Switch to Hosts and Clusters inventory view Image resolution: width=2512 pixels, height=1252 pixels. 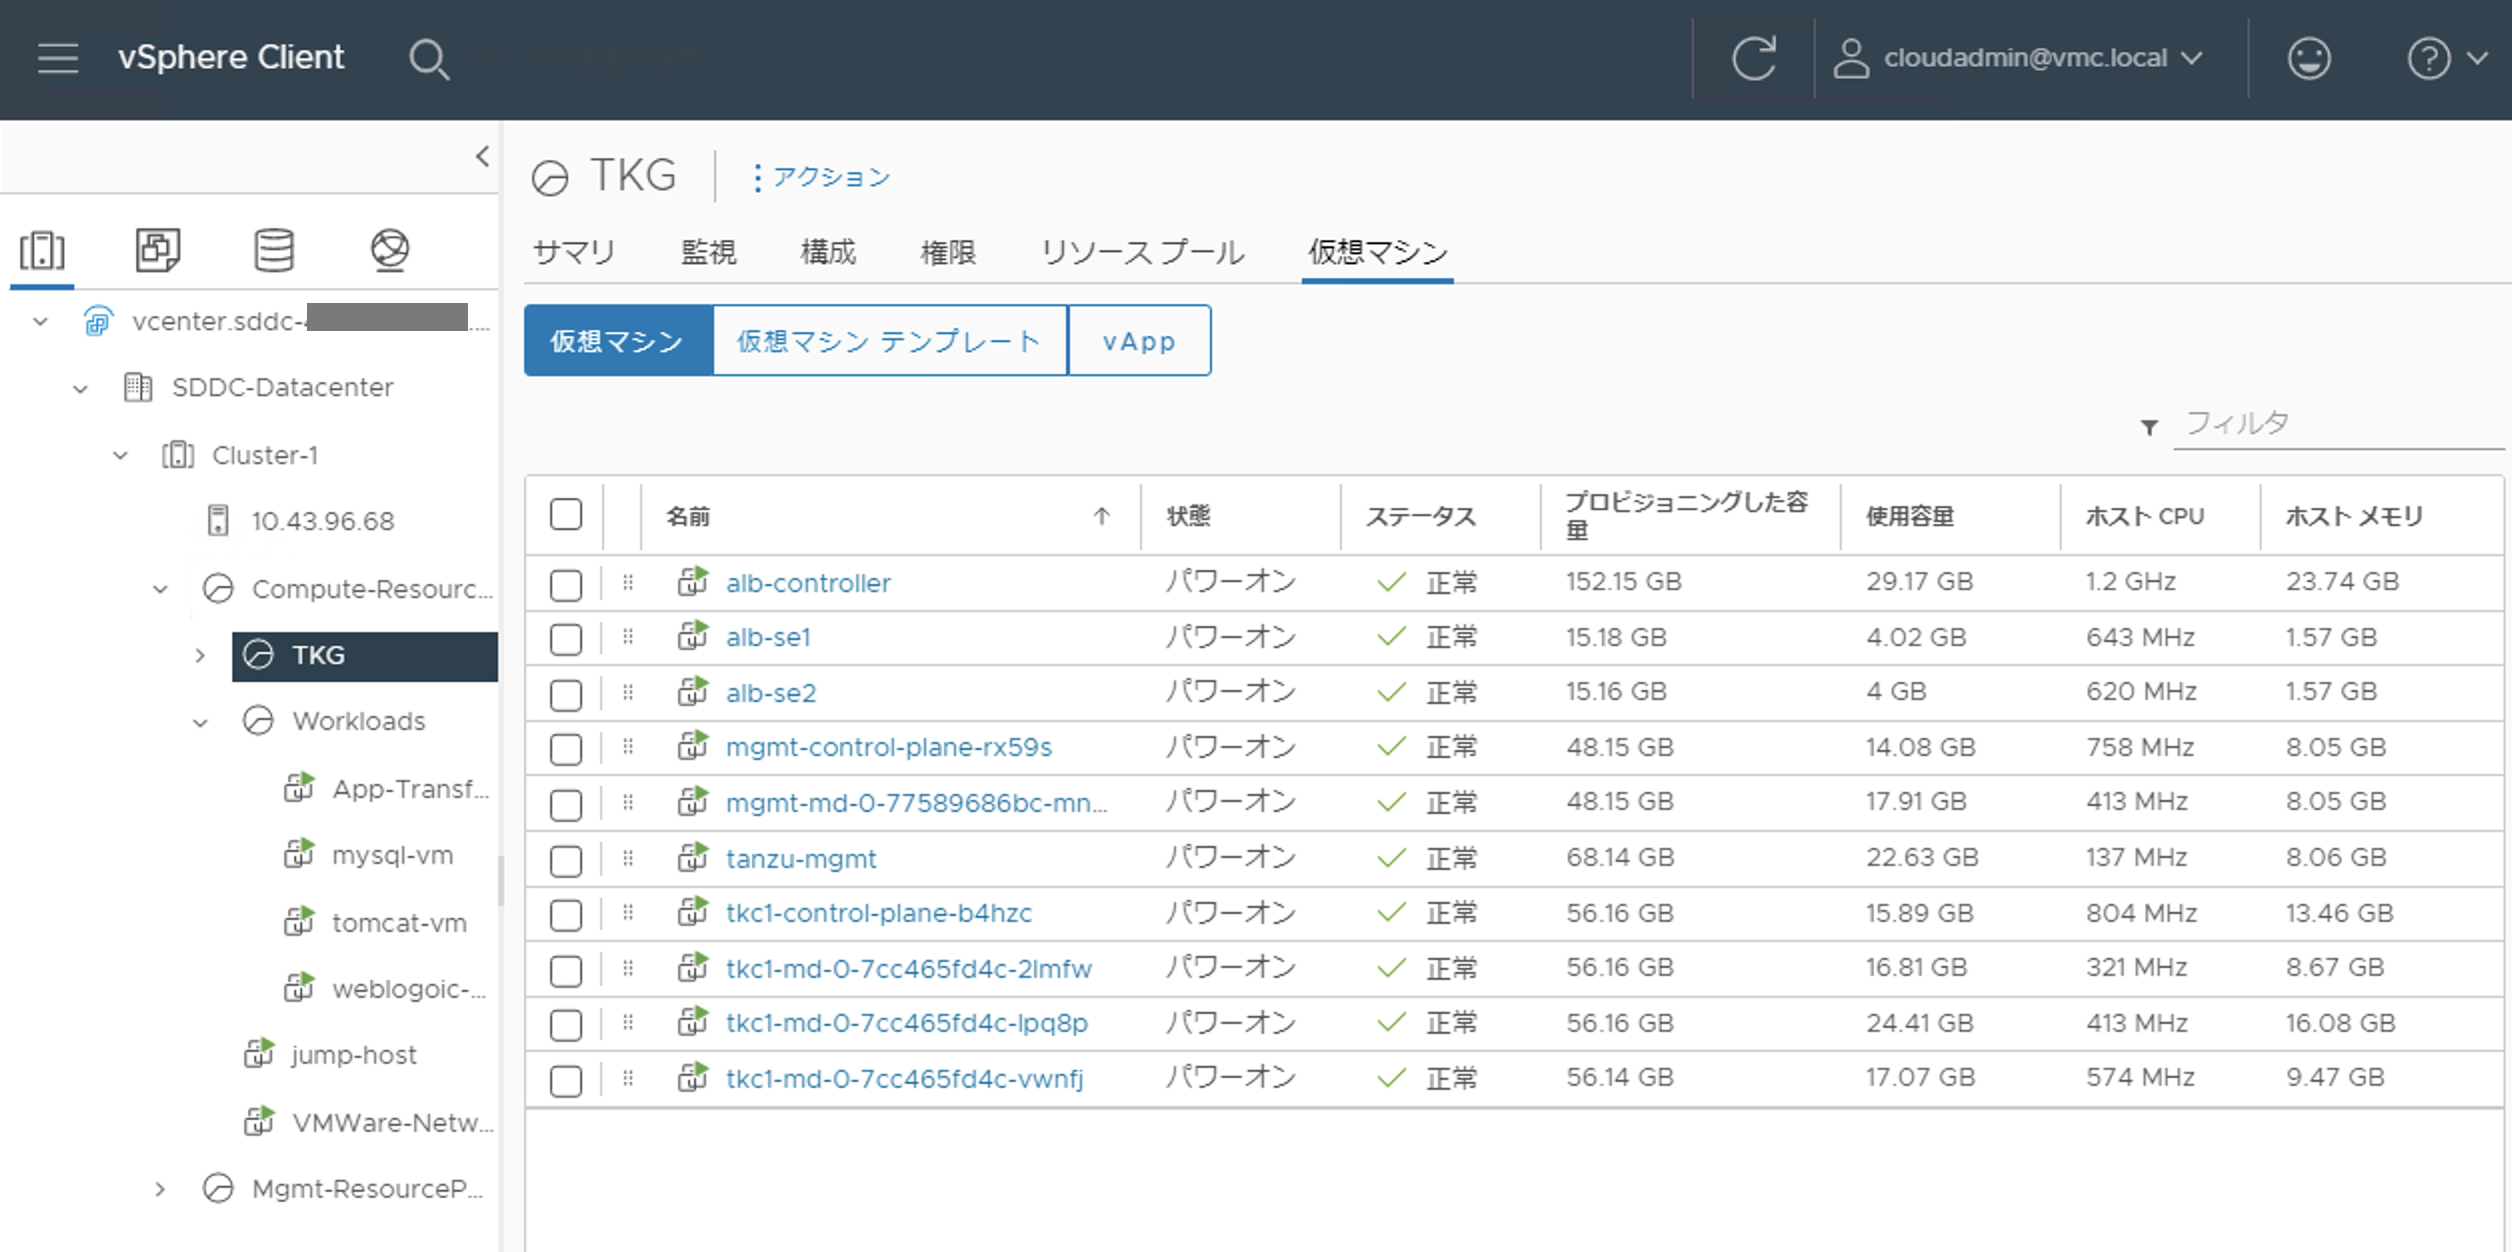(x=42, y=250)
